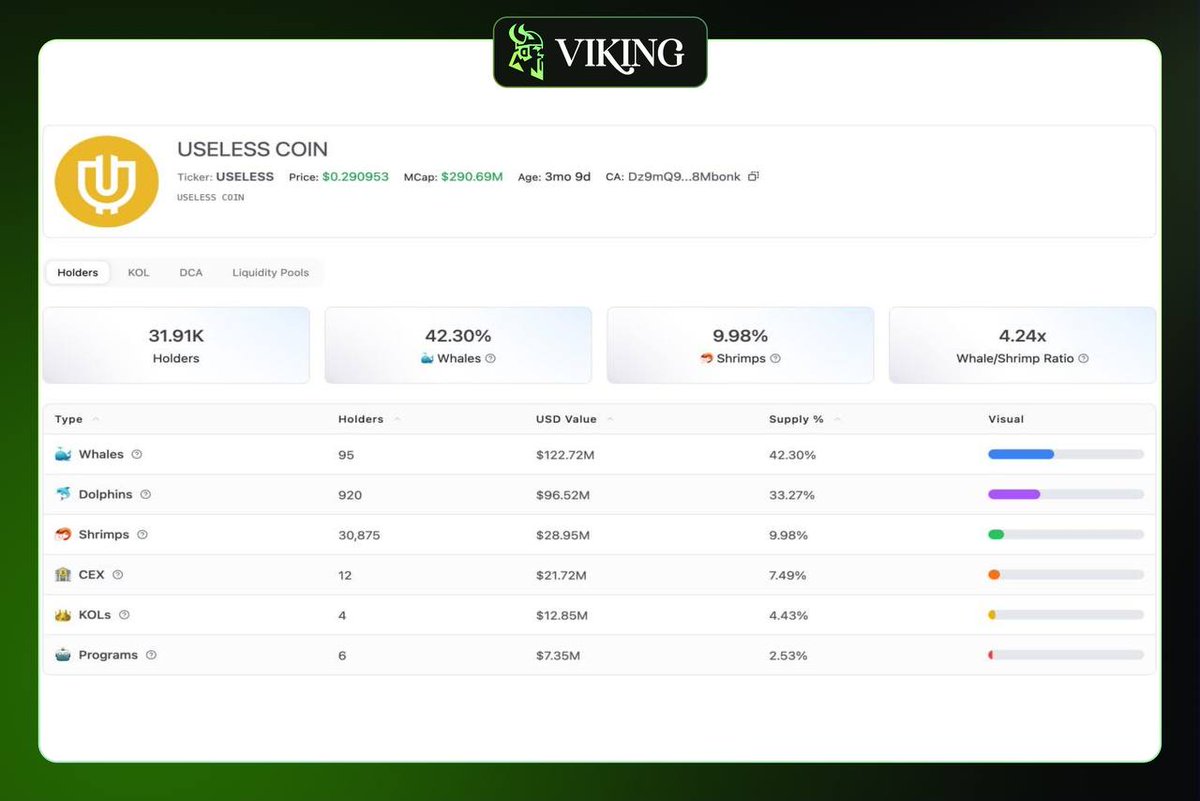The height and width of the screenshot is (801, 1200).
Task: Copy the contract address icon
Action: click(753, 176)
